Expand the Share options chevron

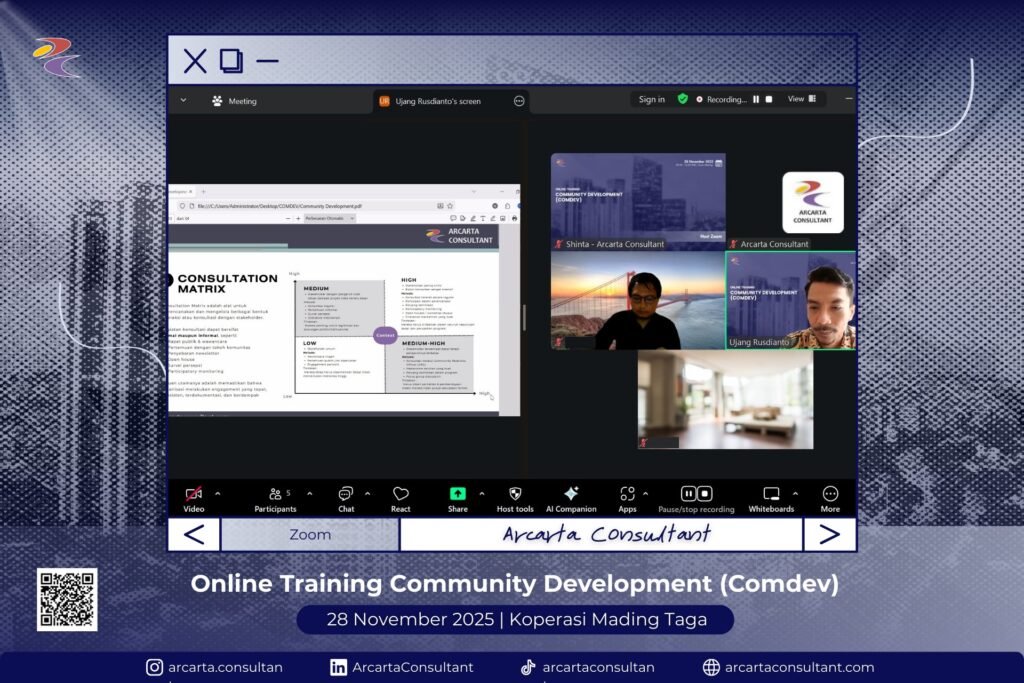coord(482,493)
